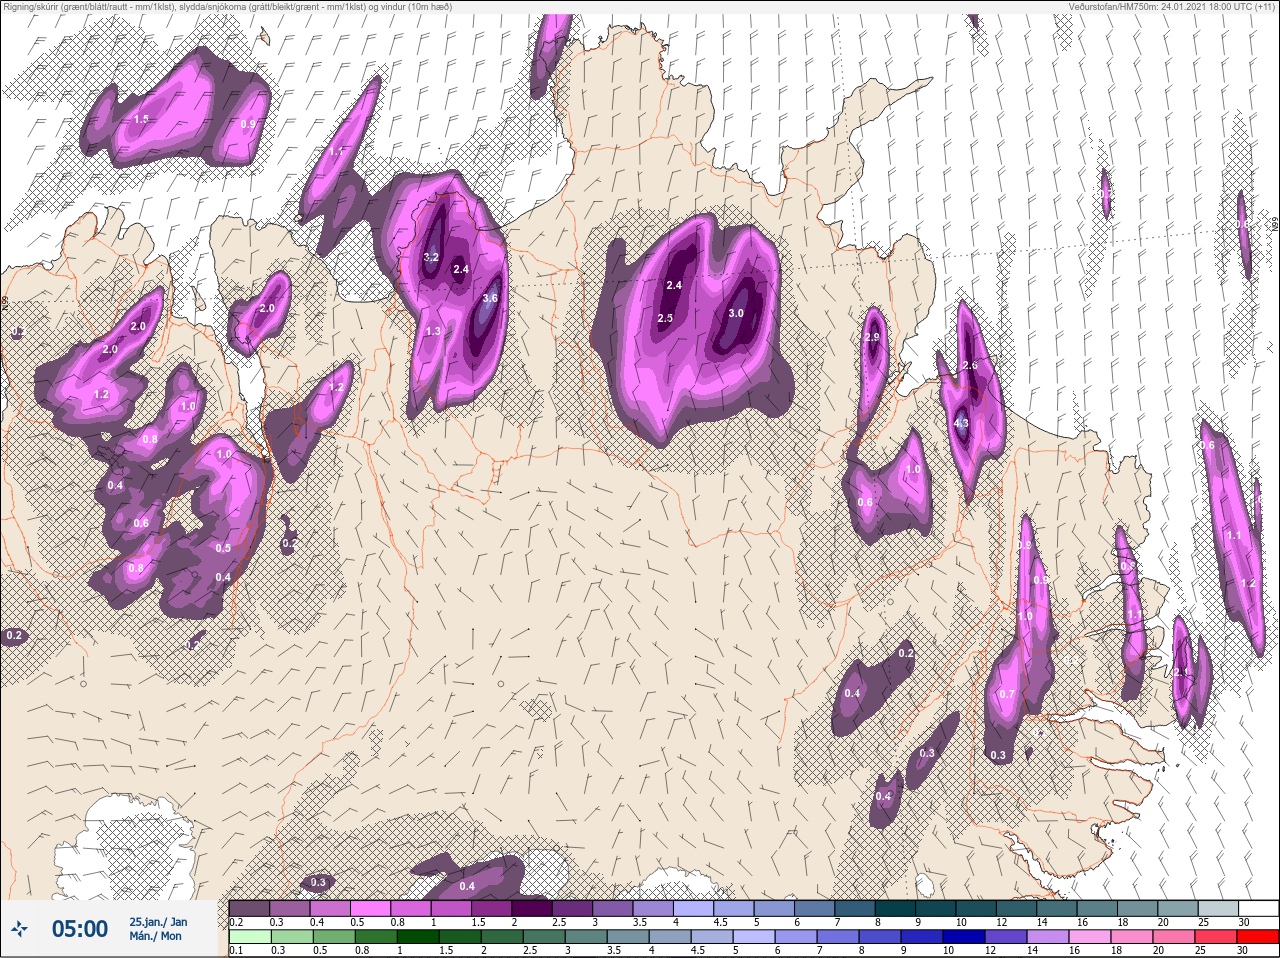Click the 1.5 snowfall value over the sea
Viewport: 1280px width, 958px height.
pos(141,119)
